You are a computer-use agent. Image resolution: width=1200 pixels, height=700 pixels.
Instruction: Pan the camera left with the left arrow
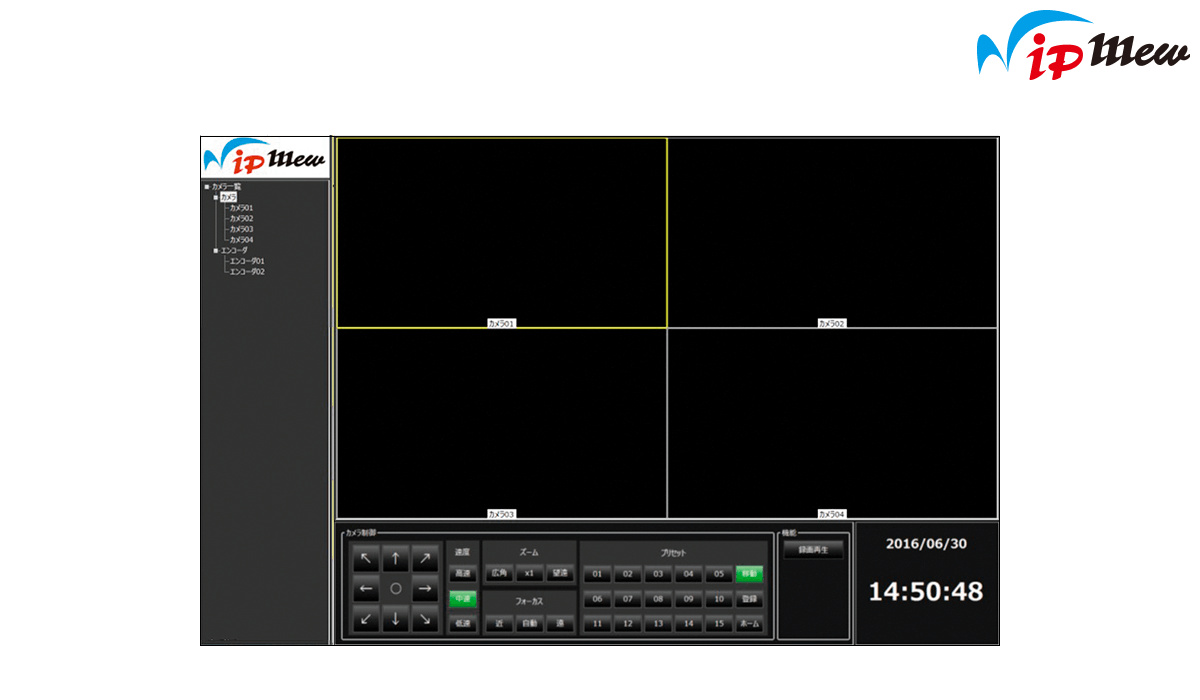(x=366, y=589)
